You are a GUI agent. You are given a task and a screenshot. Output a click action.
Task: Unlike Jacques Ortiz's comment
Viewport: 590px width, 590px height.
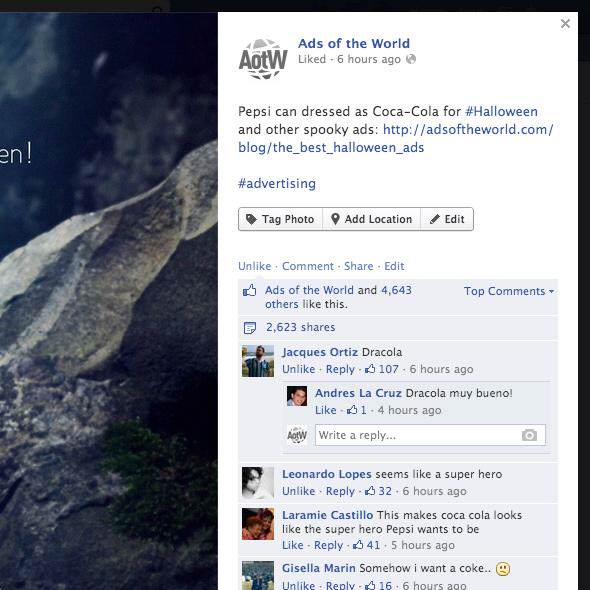(x=298, y=369)
